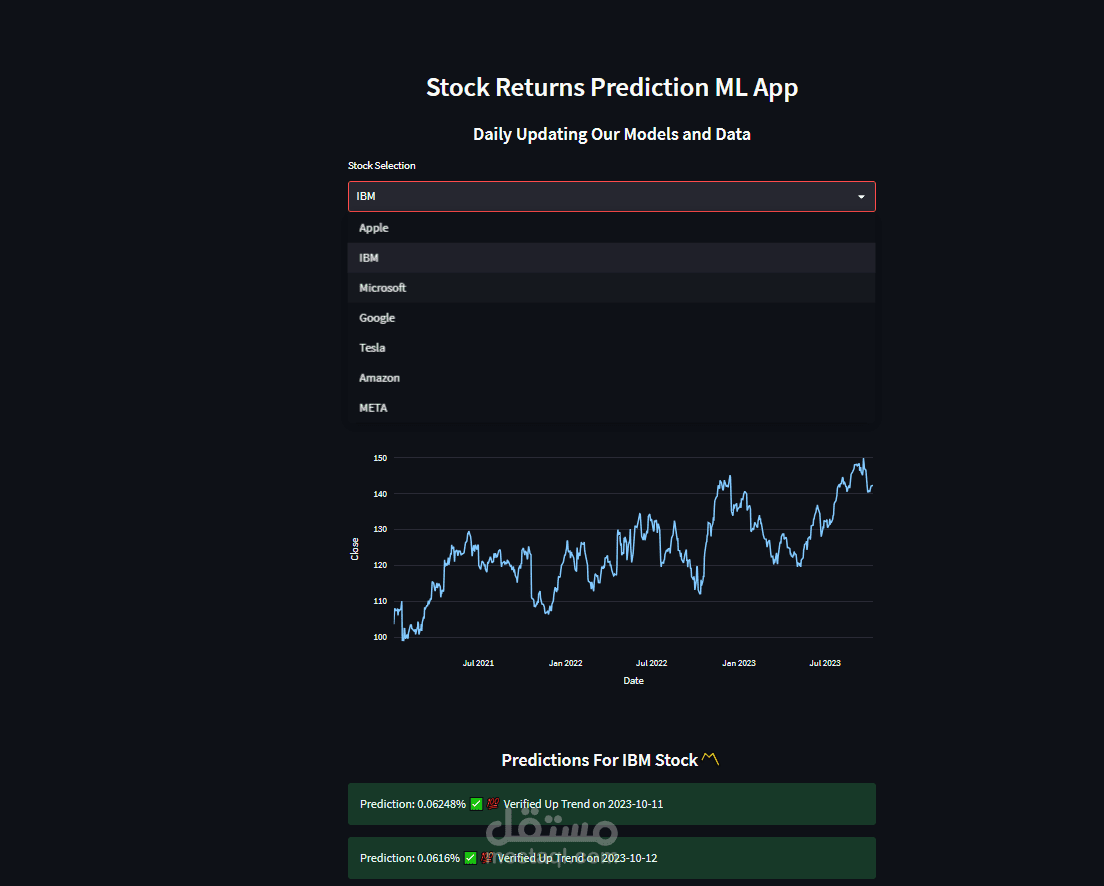
Task: Pick the META stock option
Action: [611, 408]
